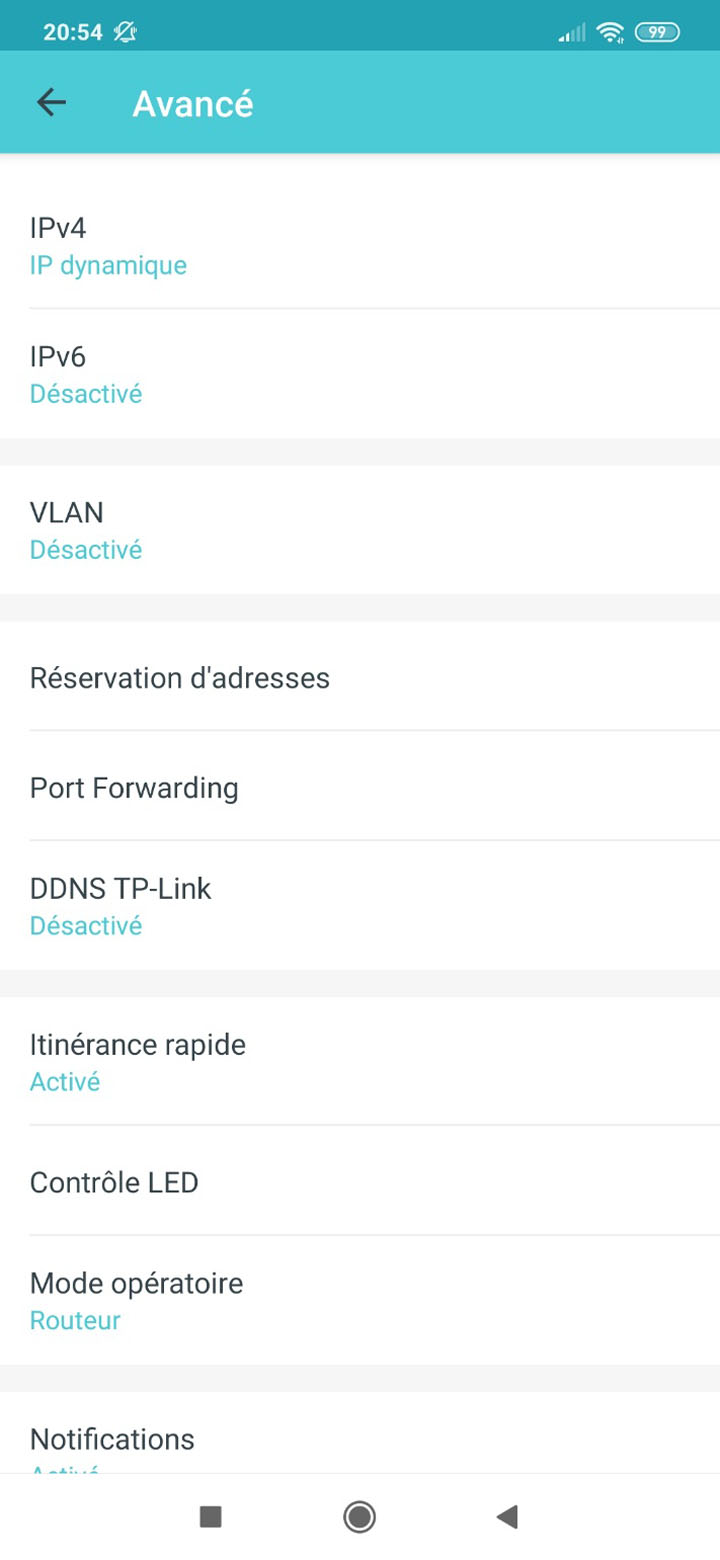
Task: Open Réservation d'adresses
Action: pyautogui.click(x=360, y=677)
